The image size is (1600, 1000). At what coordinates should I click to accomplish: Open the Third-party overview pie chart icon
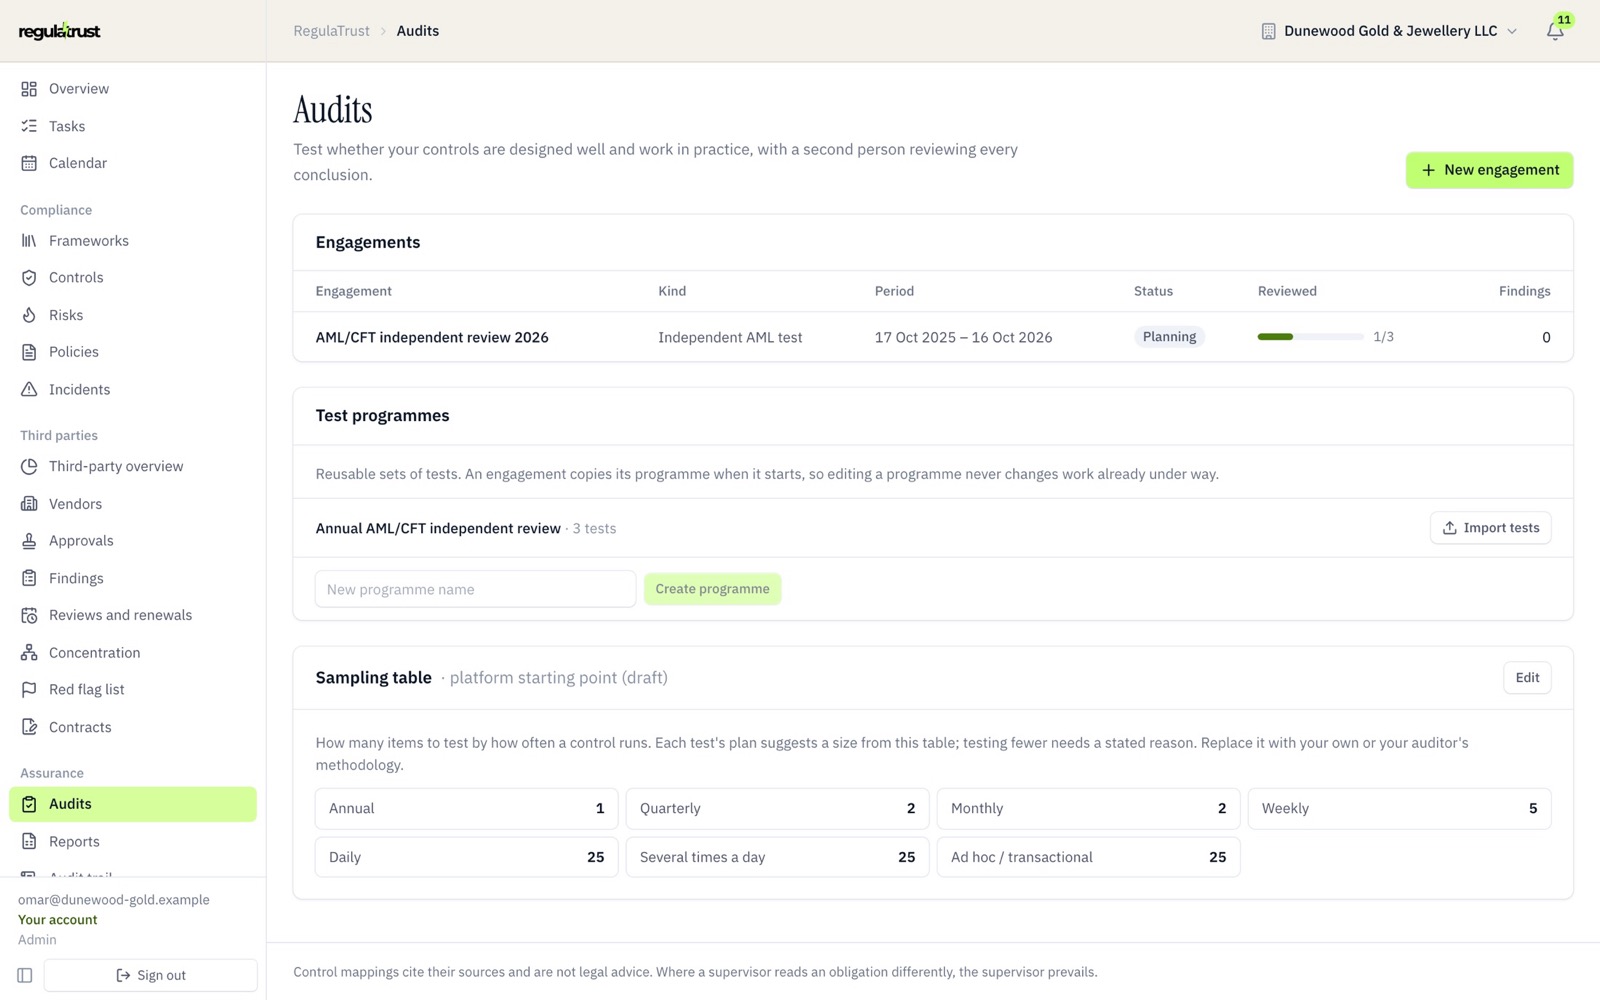(x=29, y=467)
